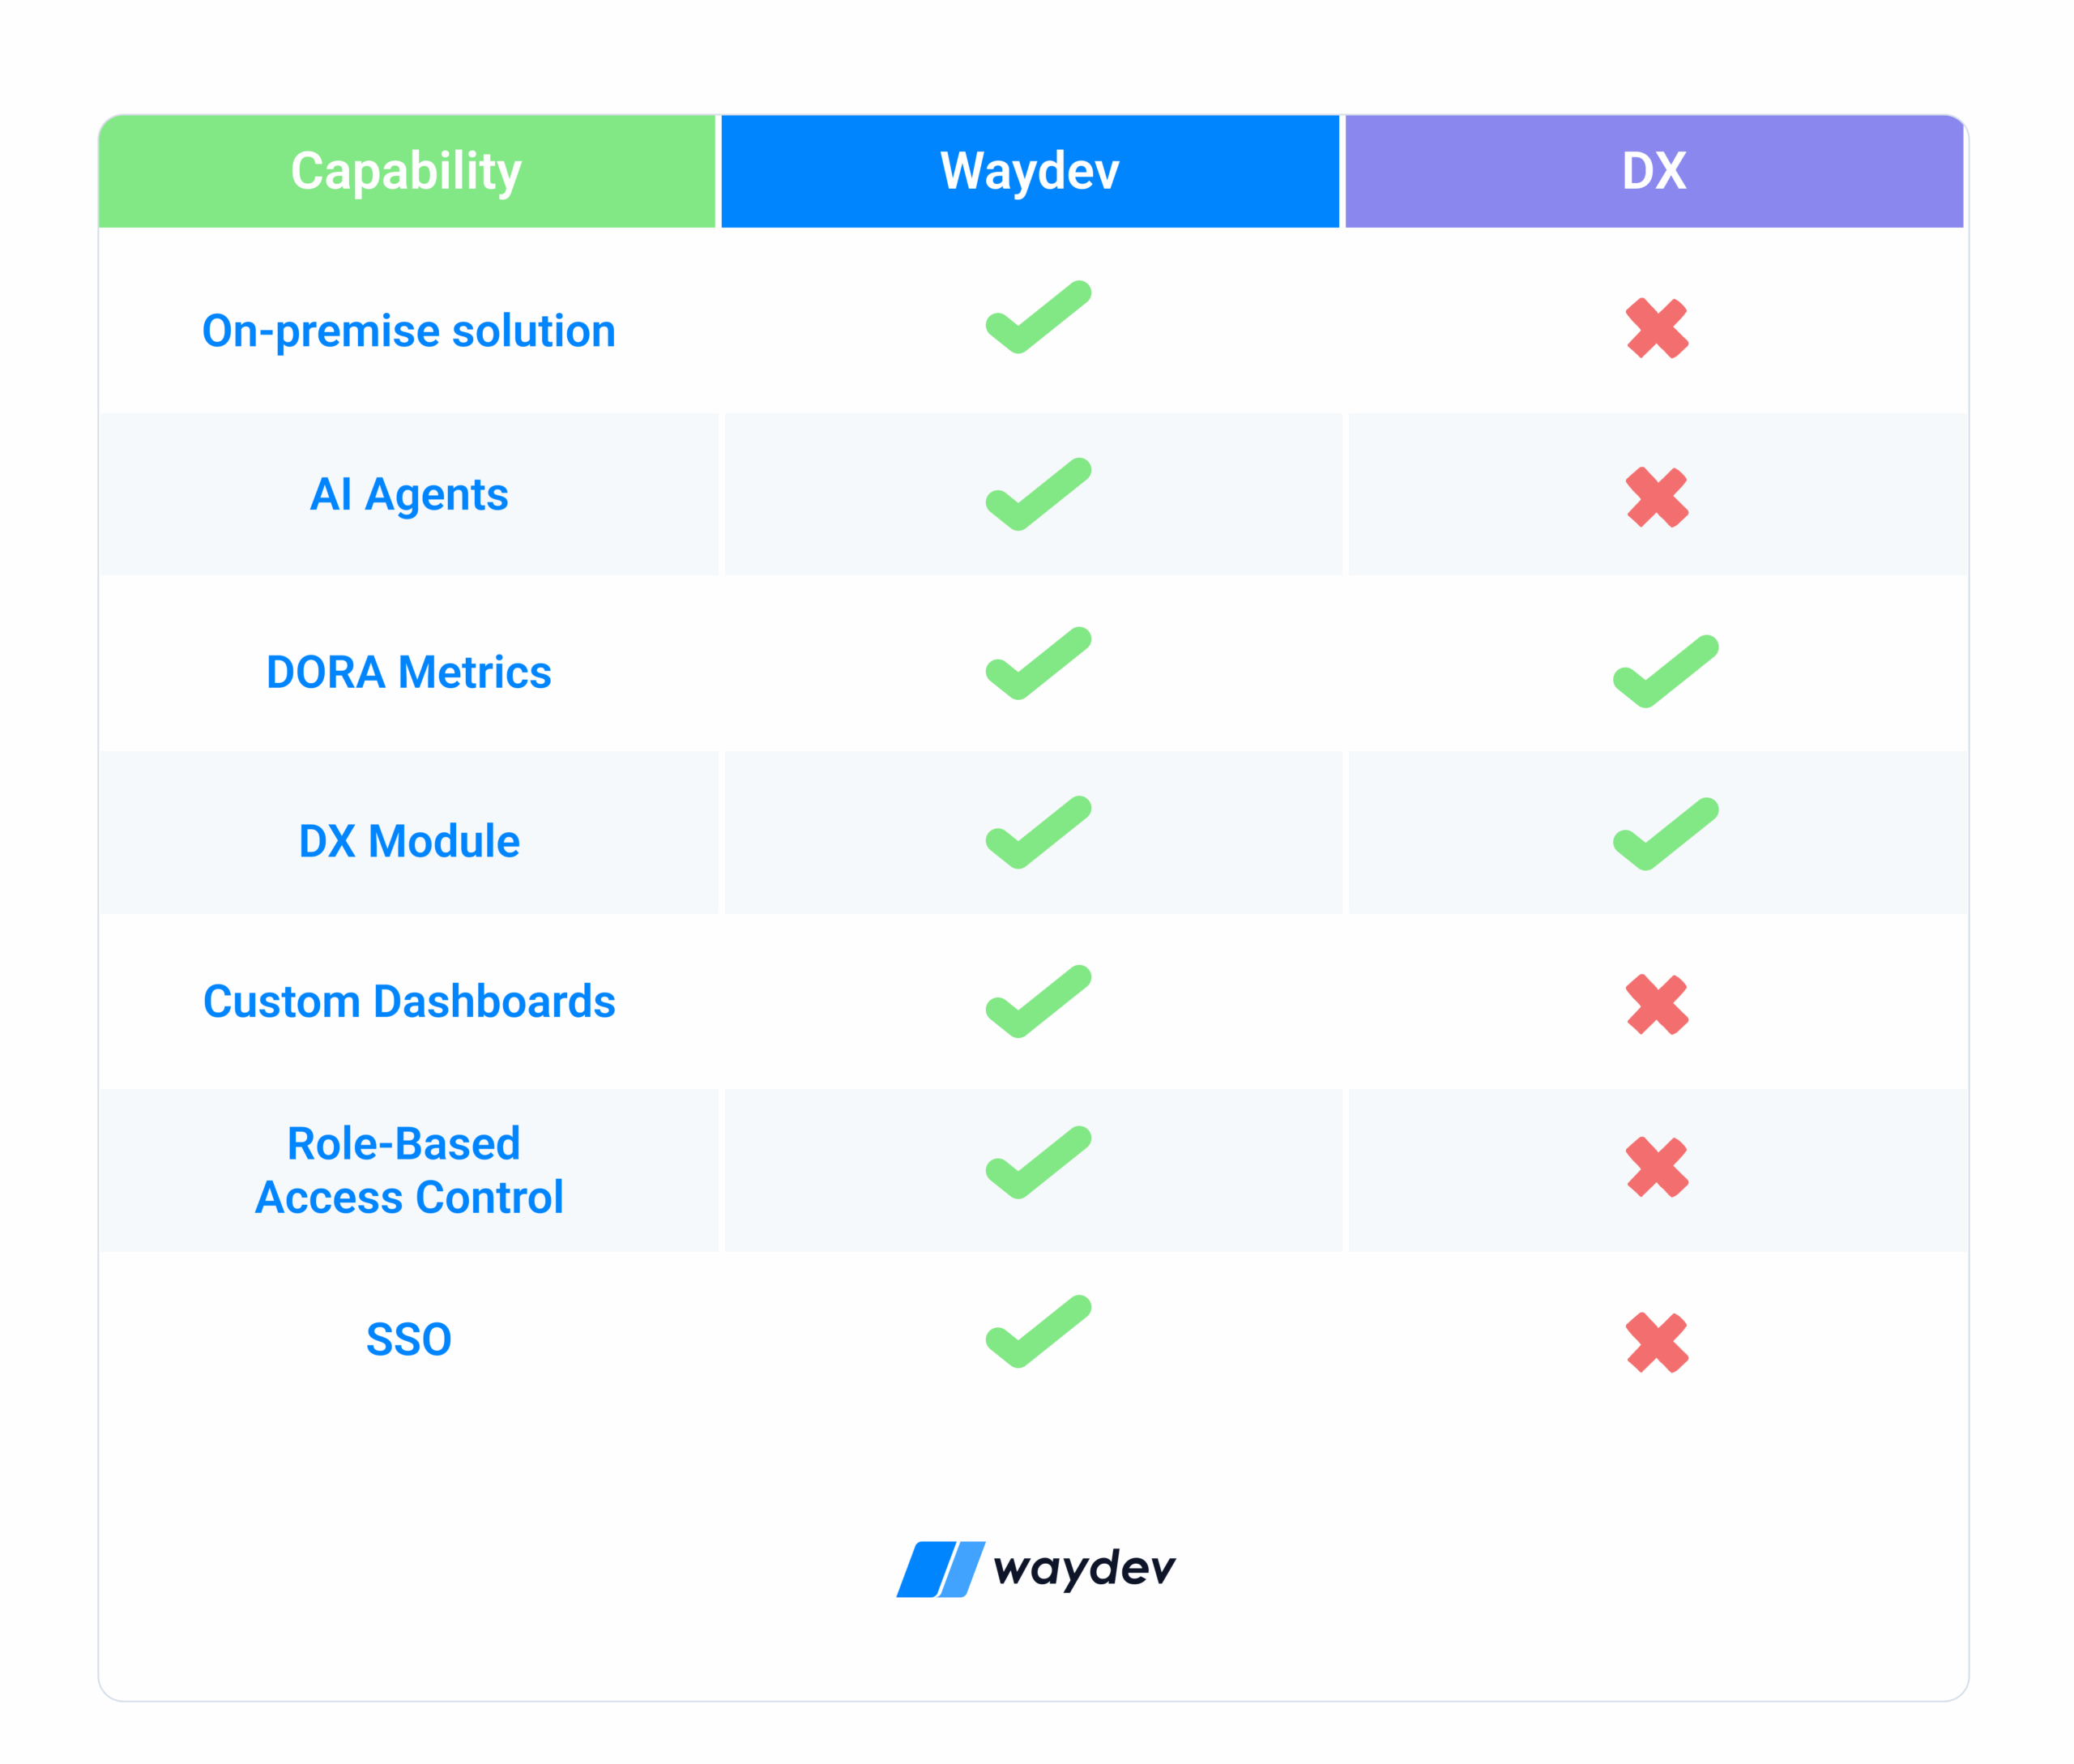
Task: Click DX's red cross for Custom Dashboards
Action: (1657, 1004)
